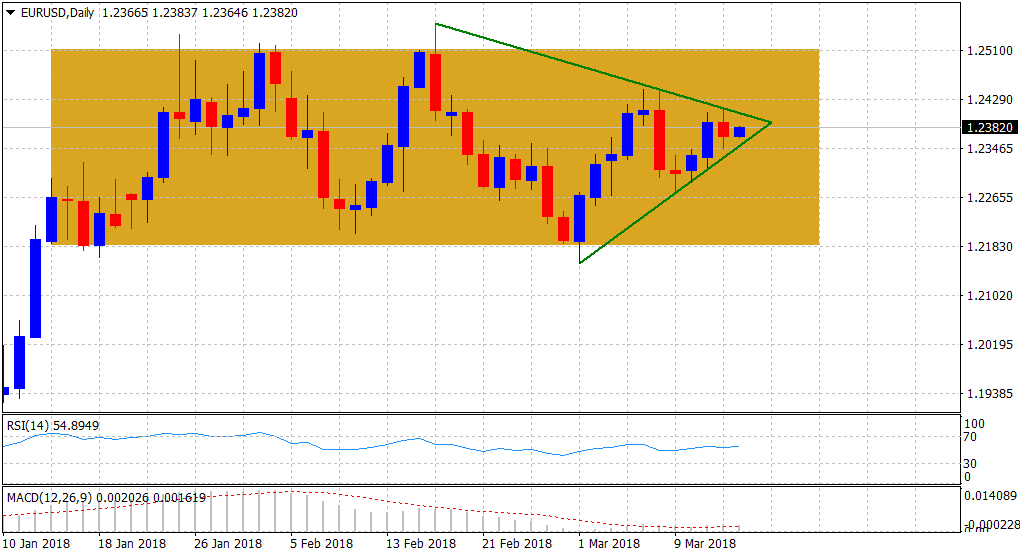The image size is (1020, 556).
Task: Click the 1.20195 price axis label
Action: coord(990,345)
